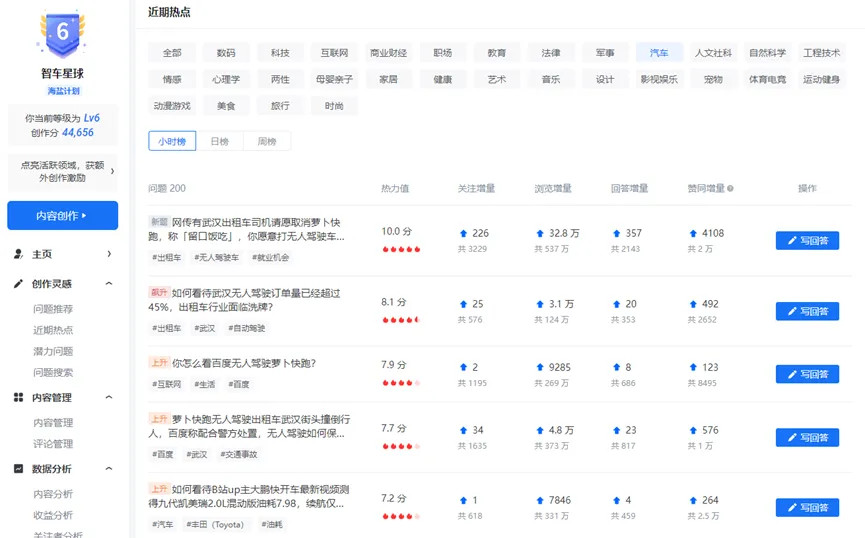Click 写回答 for the 萝卜快跑 taxi question

807,241
